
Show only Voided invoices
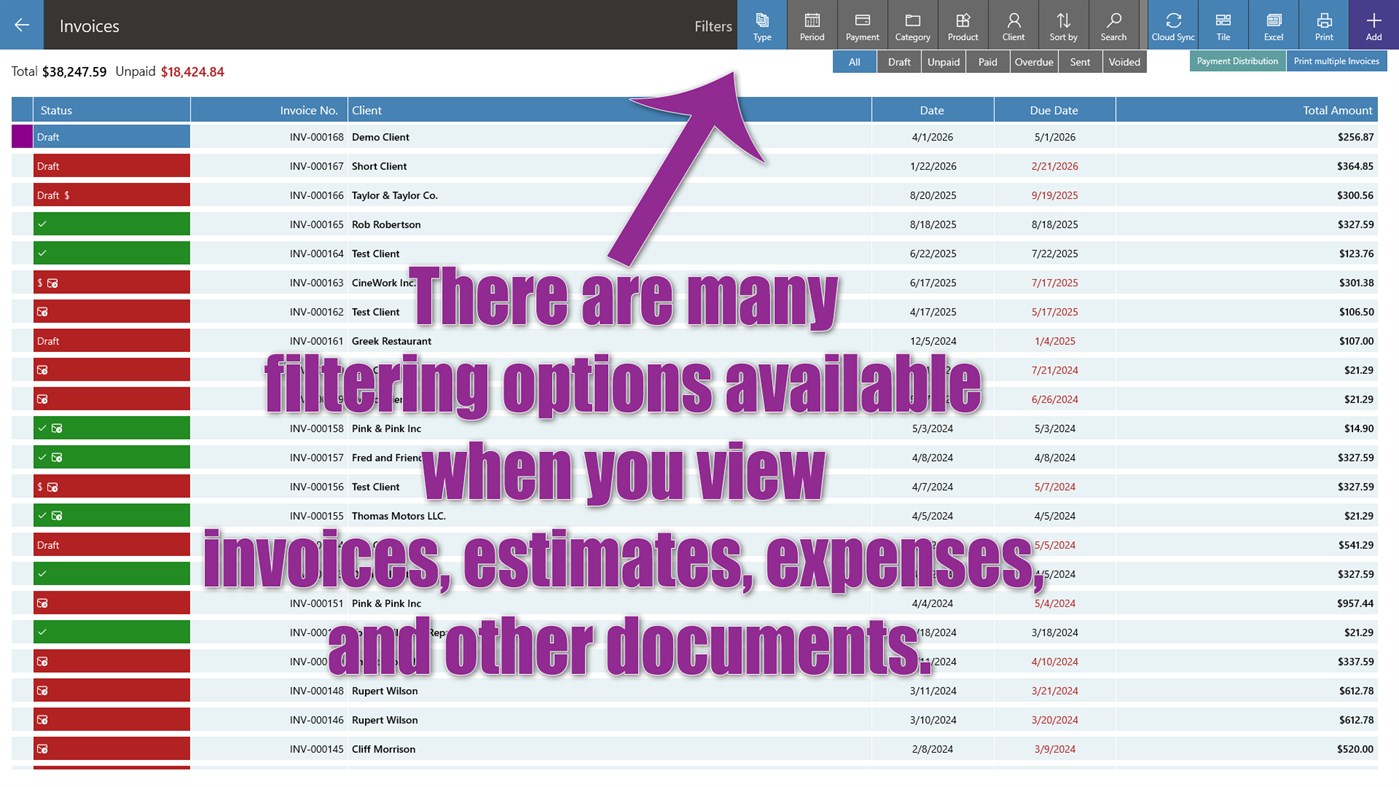click(1124, 61)
